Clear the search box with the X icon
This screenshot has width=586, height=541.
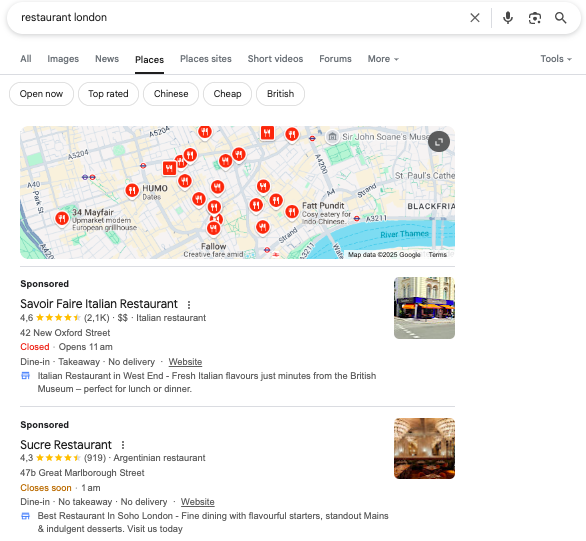[x=475, y=18]
